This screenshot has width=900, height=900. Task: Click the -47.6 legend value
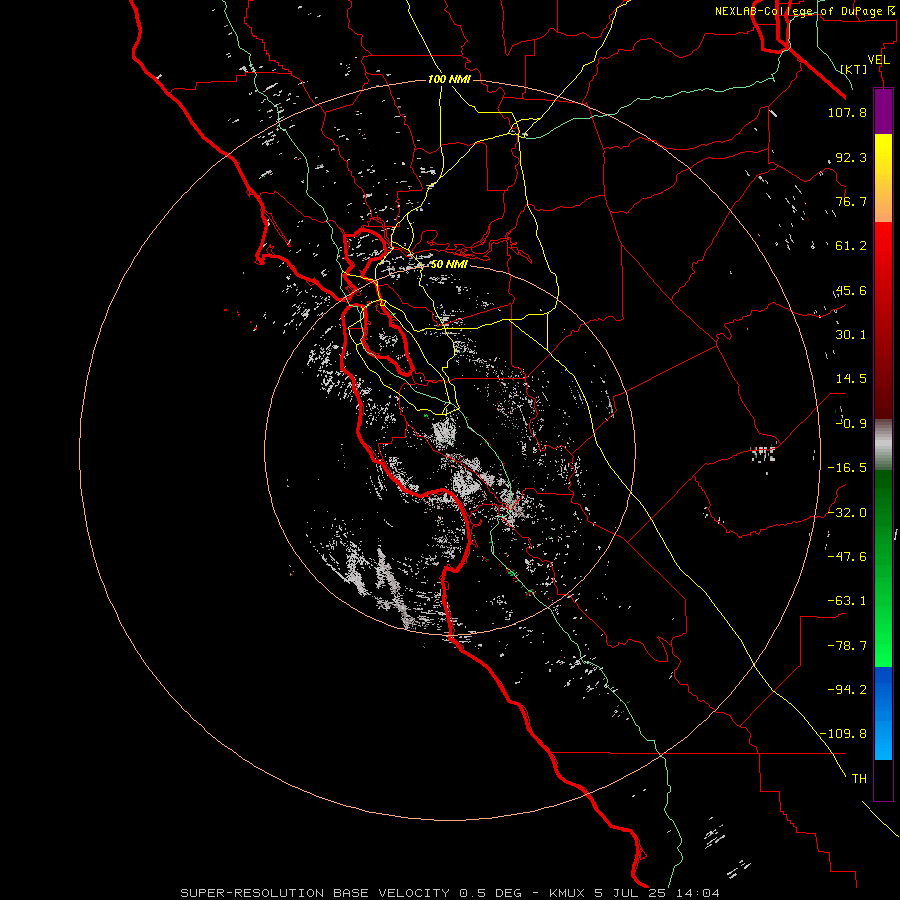pos(847,557)
